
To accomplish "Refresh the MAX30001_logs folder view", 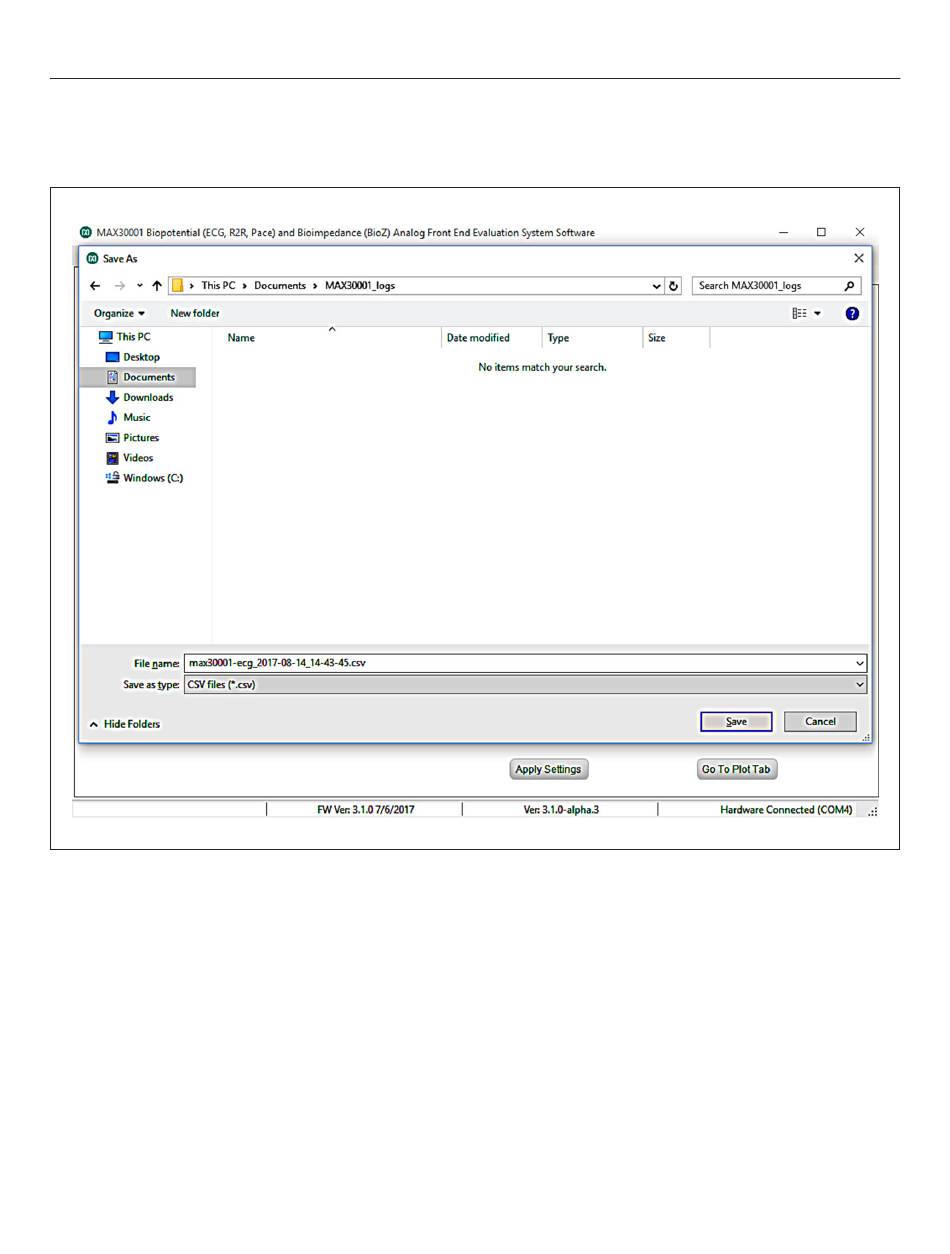I will point(674,286).
